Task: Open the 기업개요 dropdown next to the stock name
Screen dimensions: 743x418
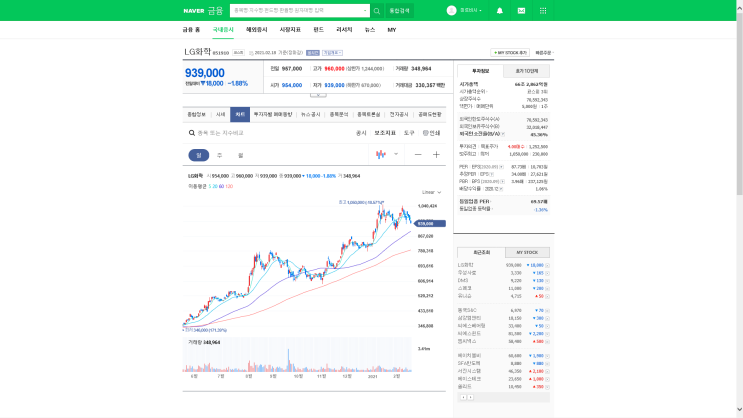Action: 332,53
